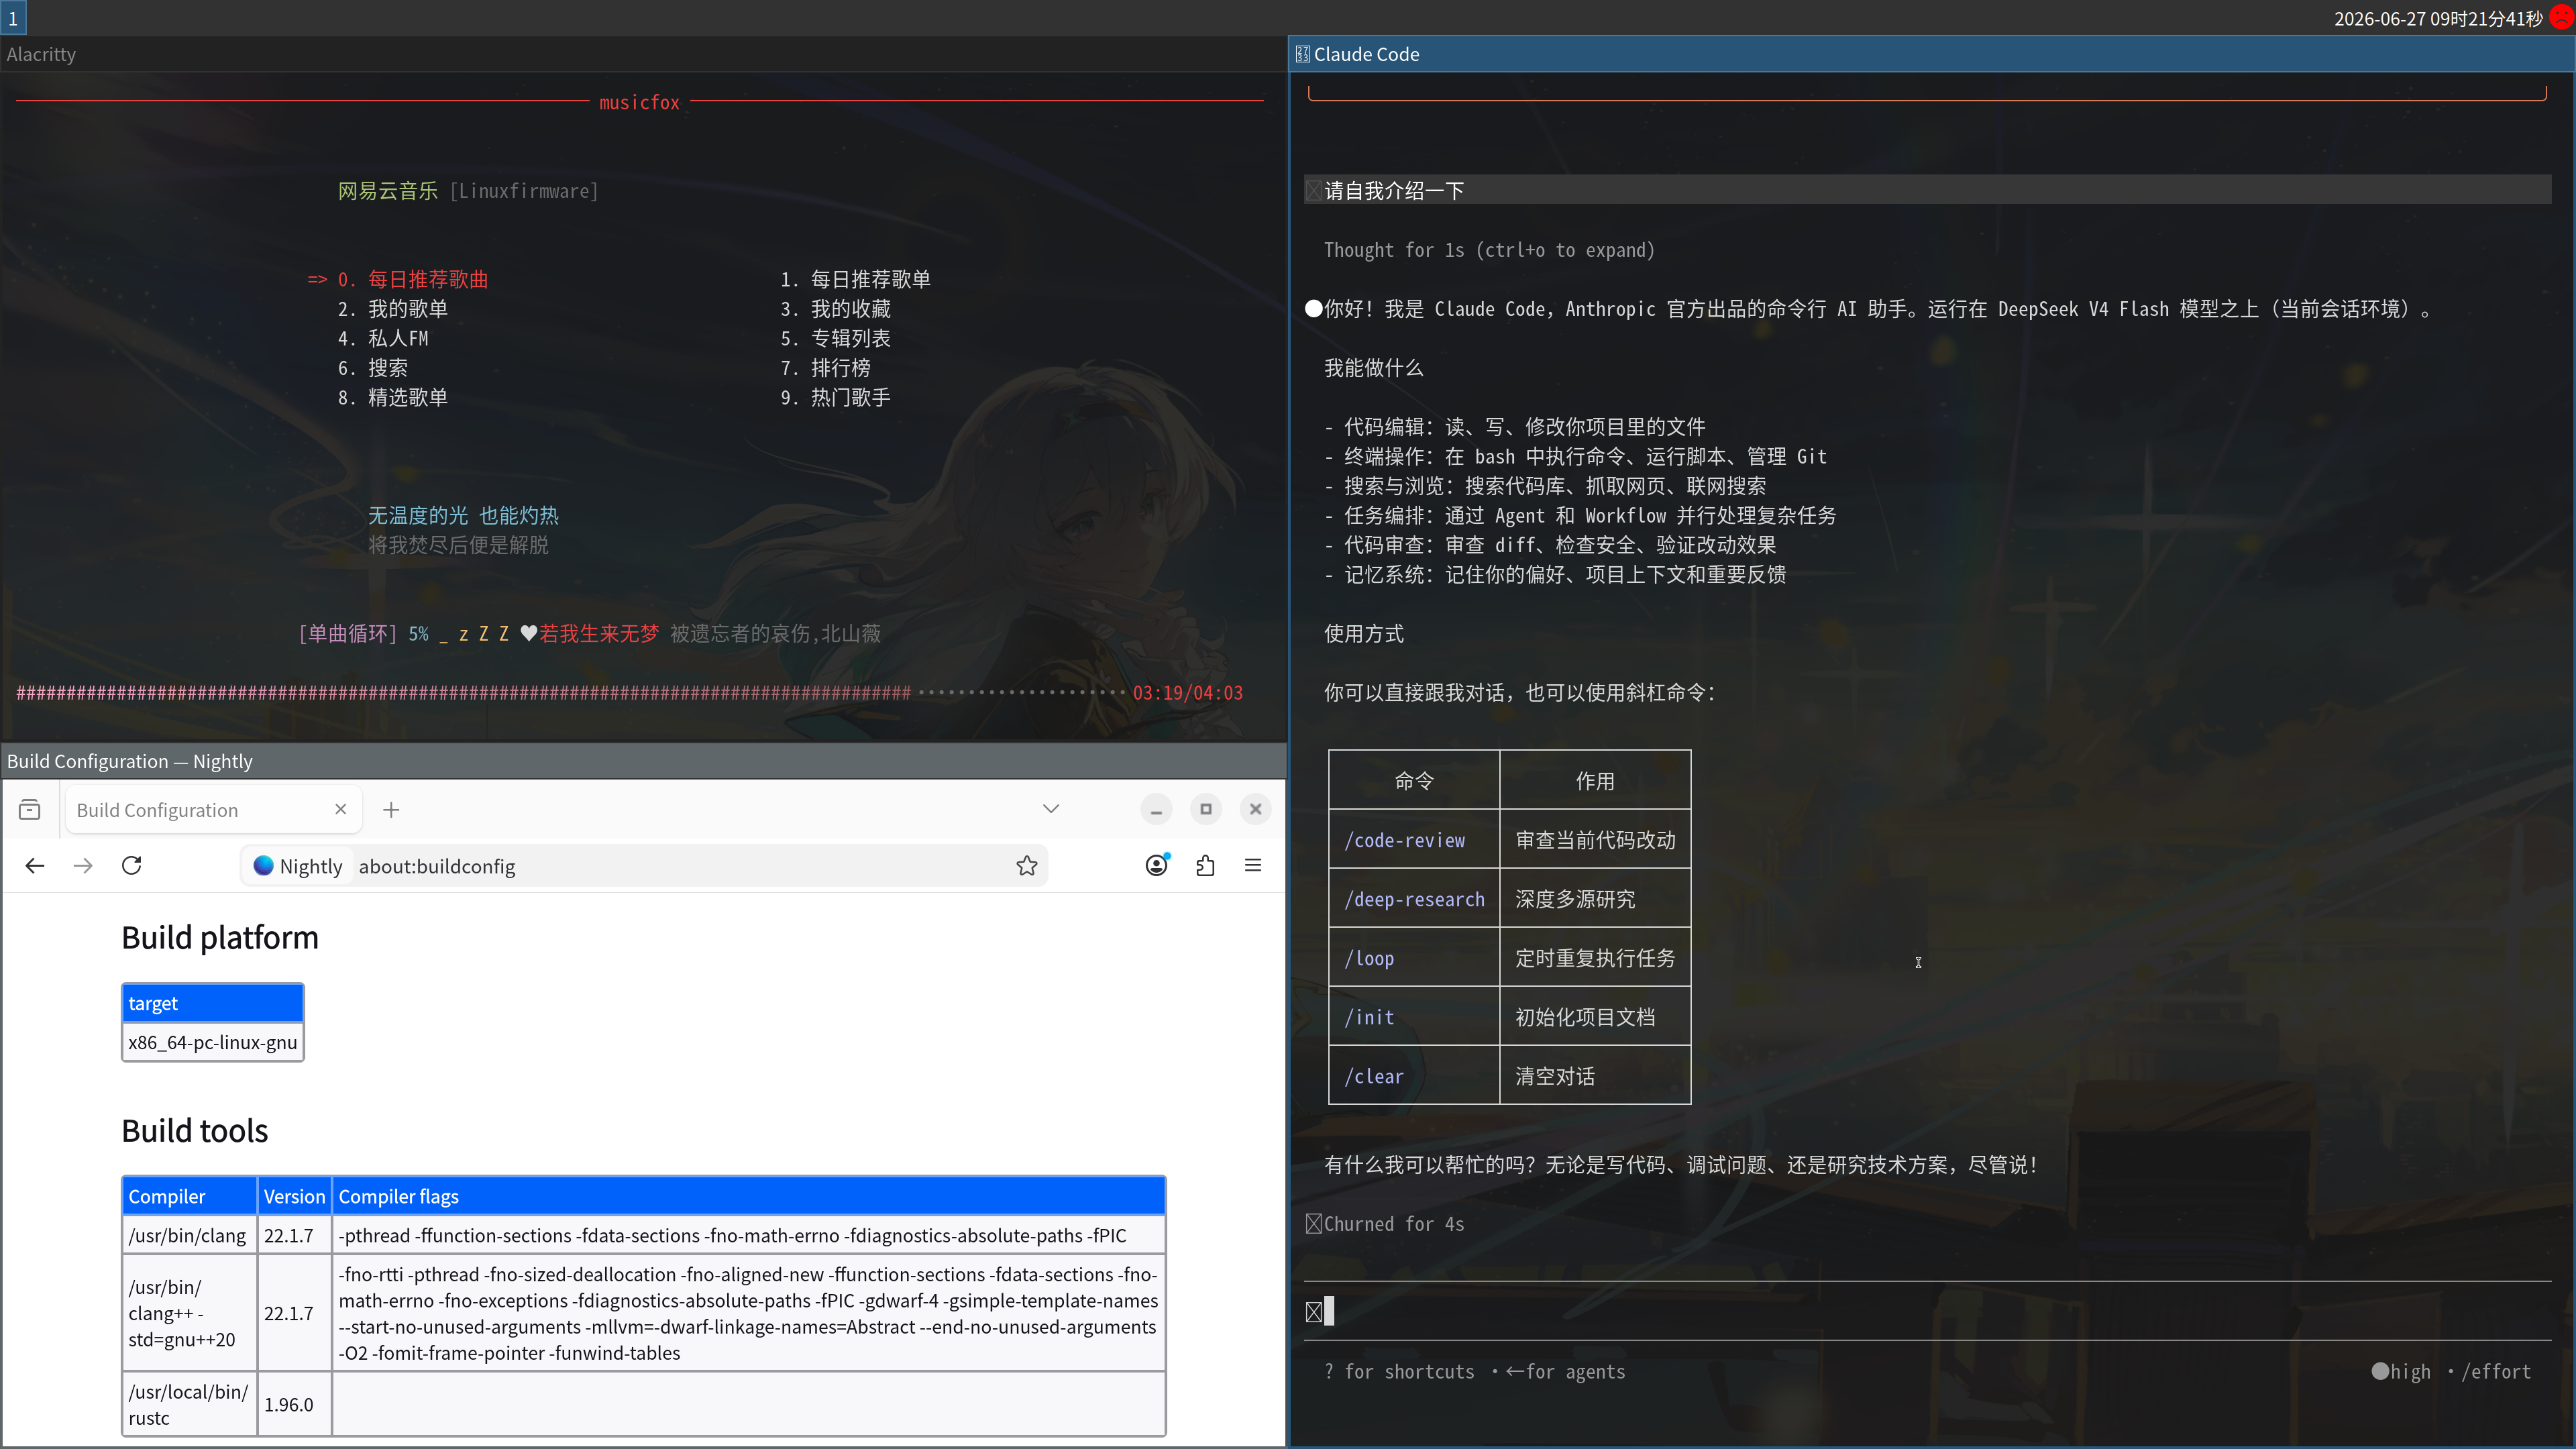Select 专辑列表 in musicfox menu
The image size is (2576, 1449).
click(x=835, y=338)
